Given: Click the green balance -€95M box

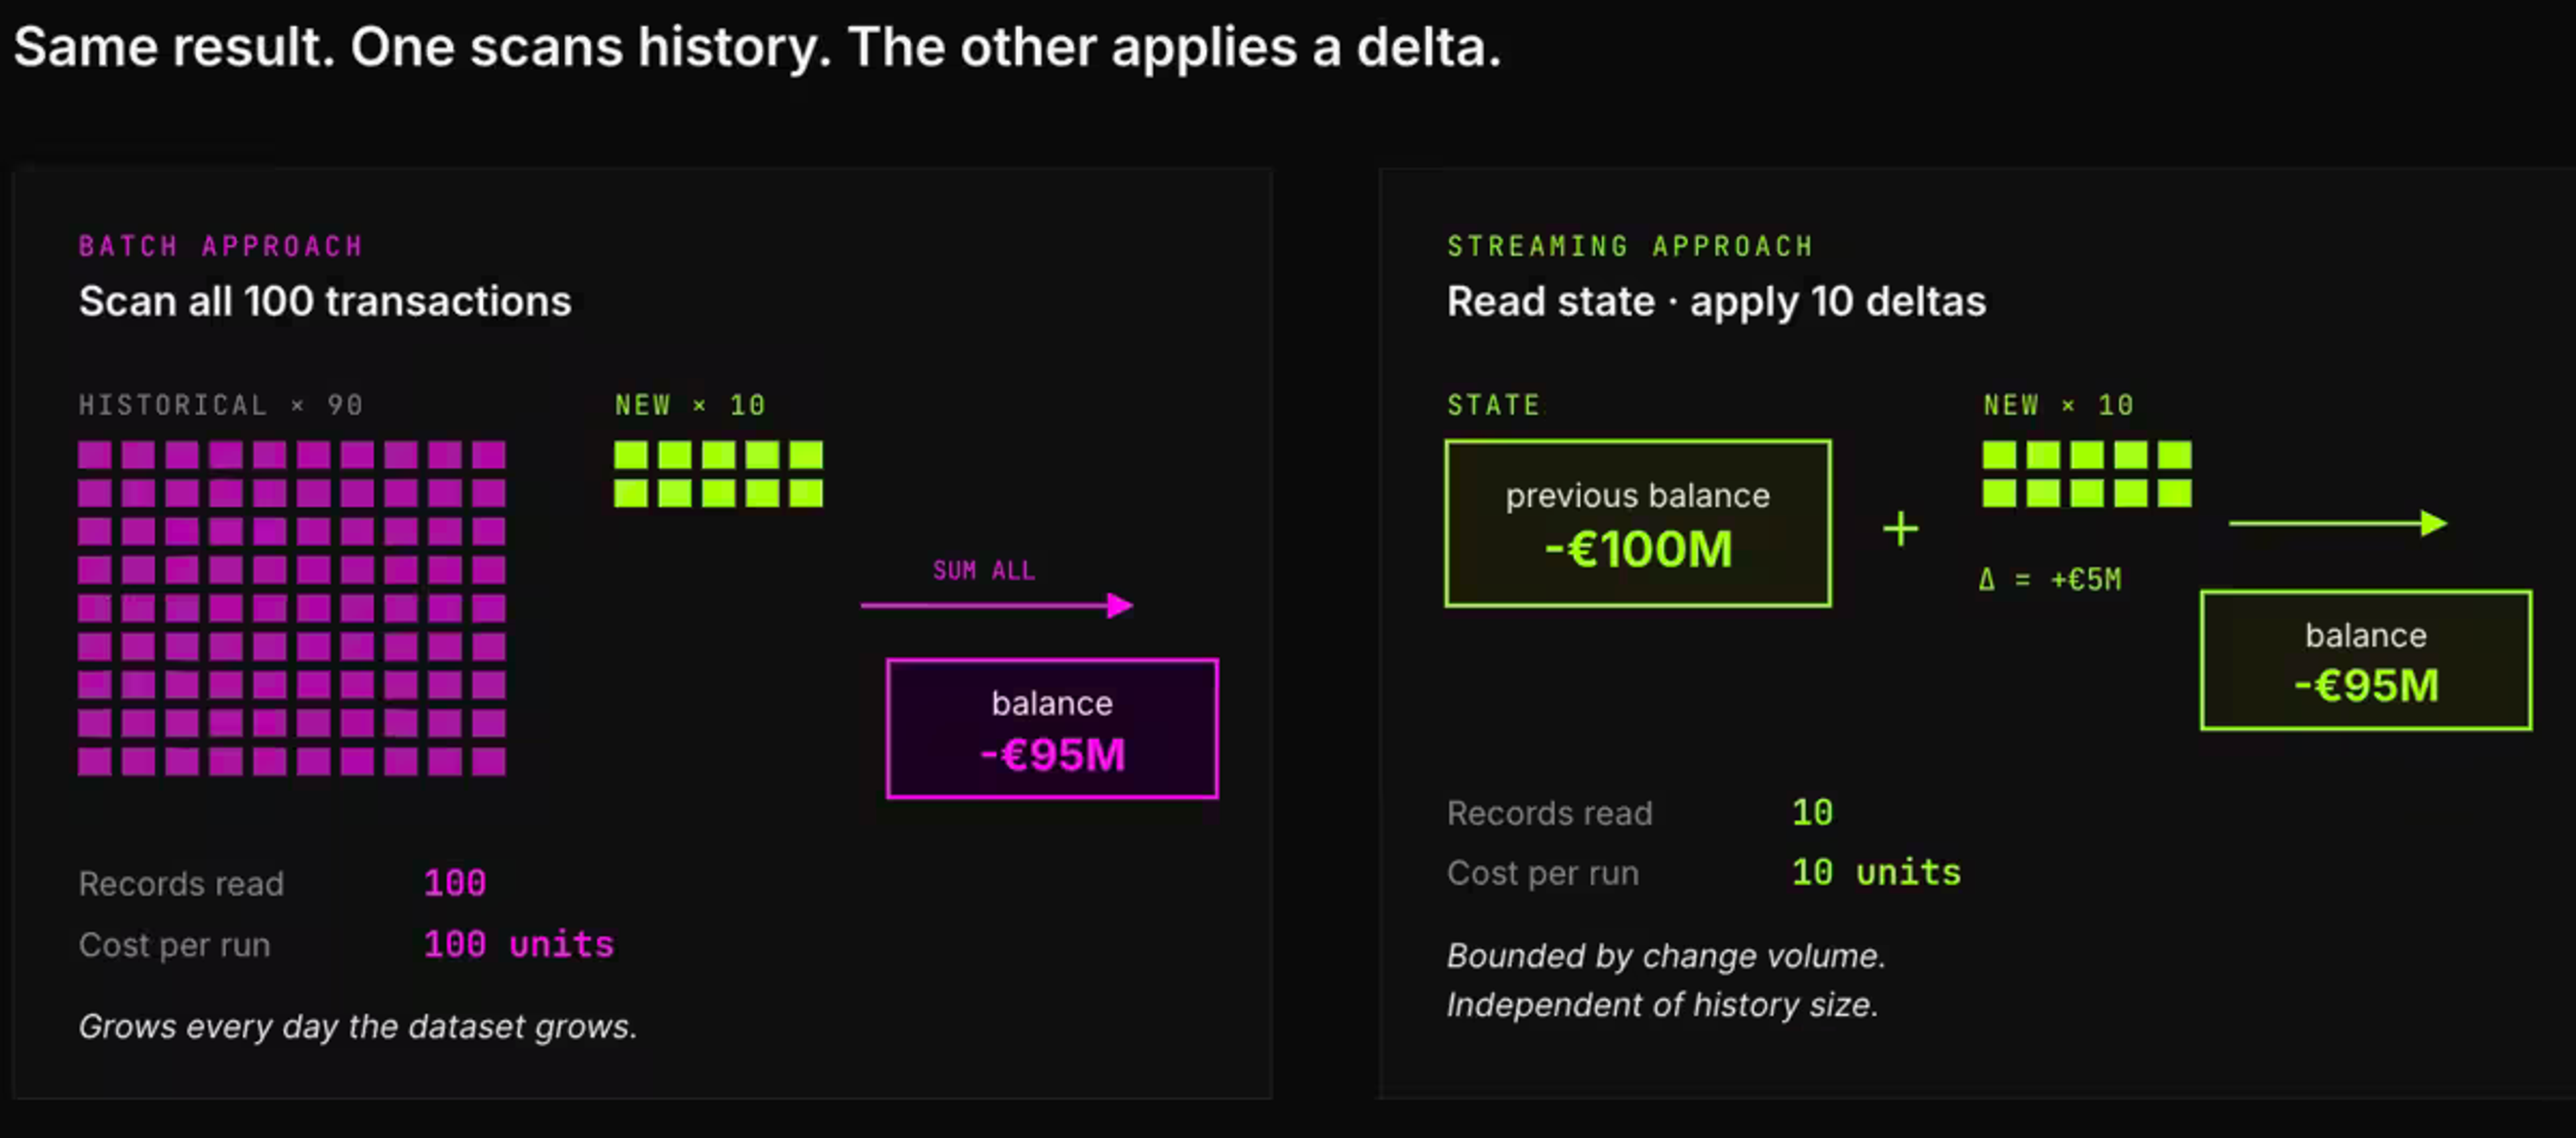Looking at the screenshot, I should (2366, 660).
